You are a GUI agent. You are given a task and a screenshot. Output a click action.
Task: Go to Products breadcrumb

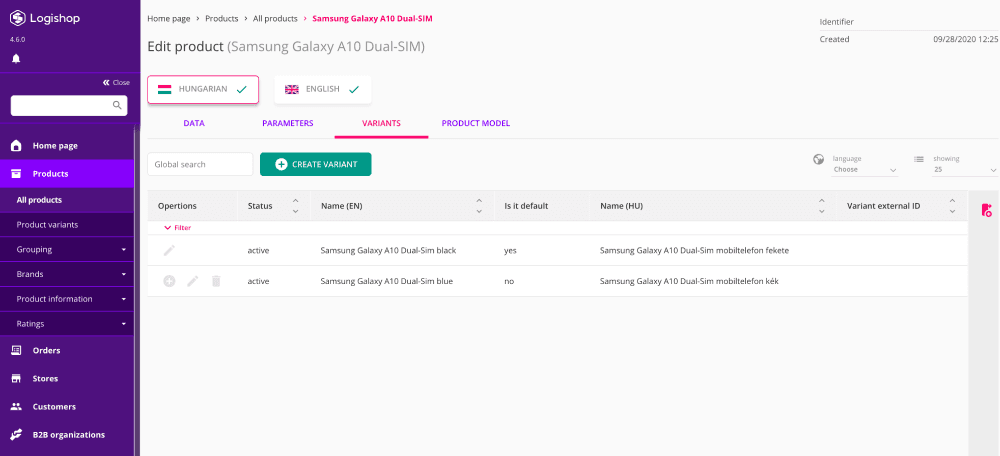click(x=222, y=18)
